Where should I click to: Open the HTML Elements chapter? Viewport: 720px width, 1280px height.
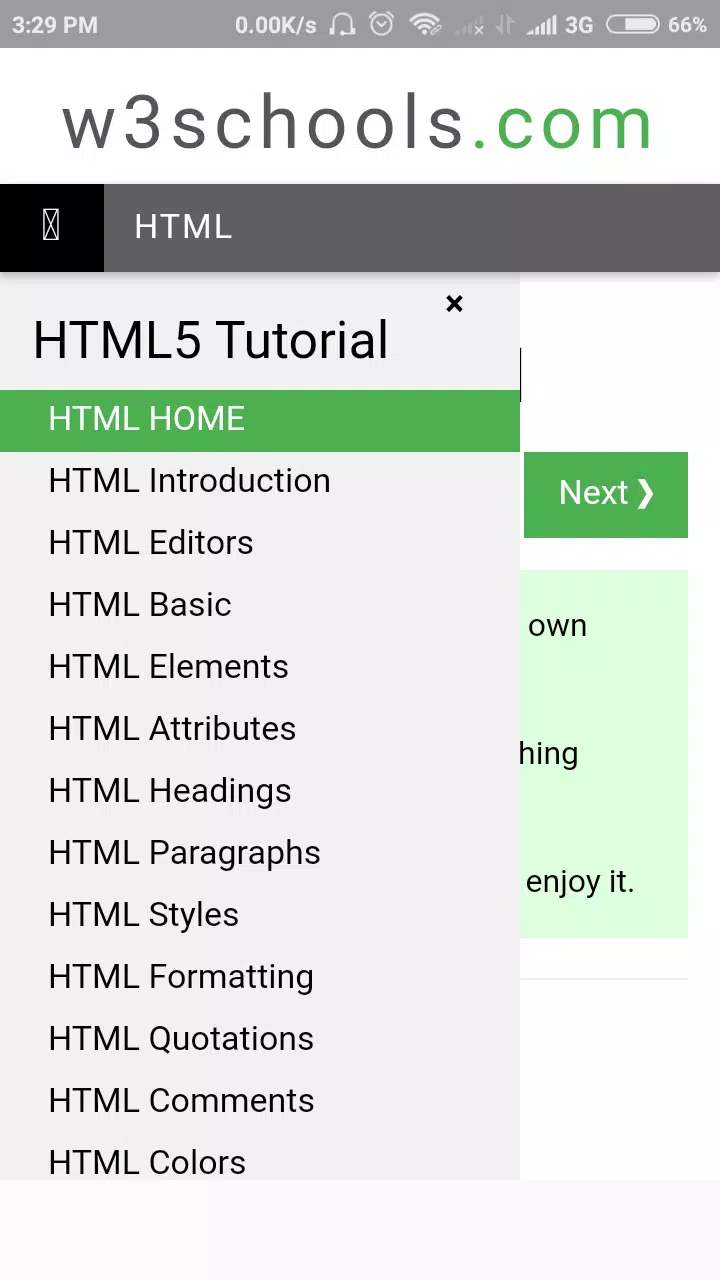tap(260, 668)
